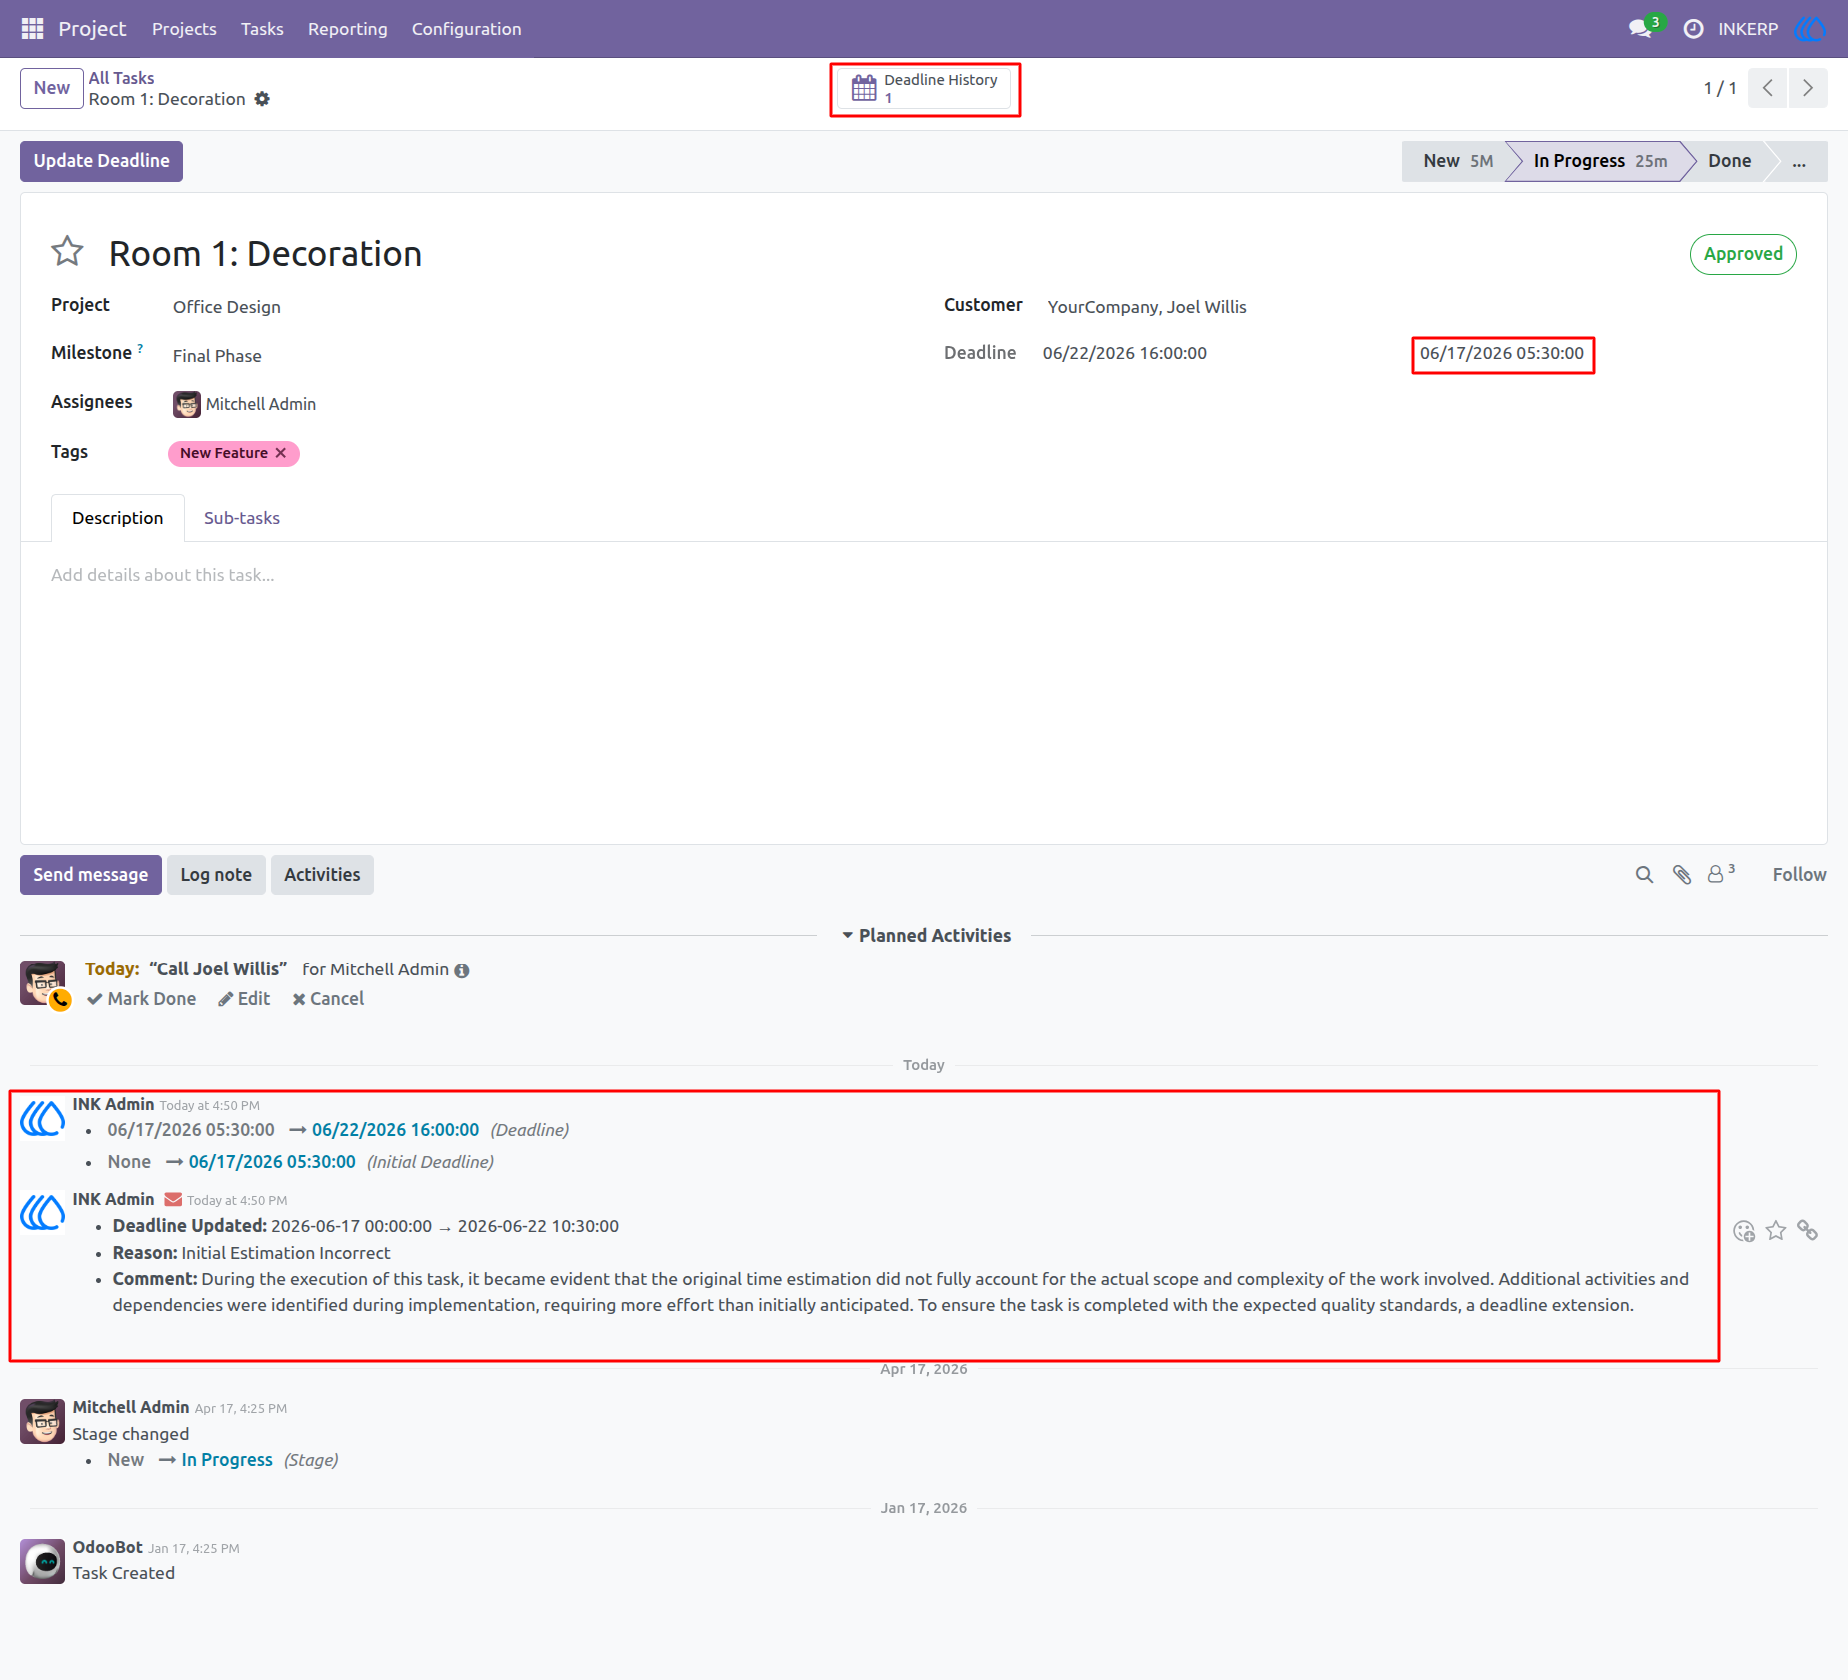Screen dimensions: 1848x1680
Task: Open the Tasks menu
Action: 262,29
